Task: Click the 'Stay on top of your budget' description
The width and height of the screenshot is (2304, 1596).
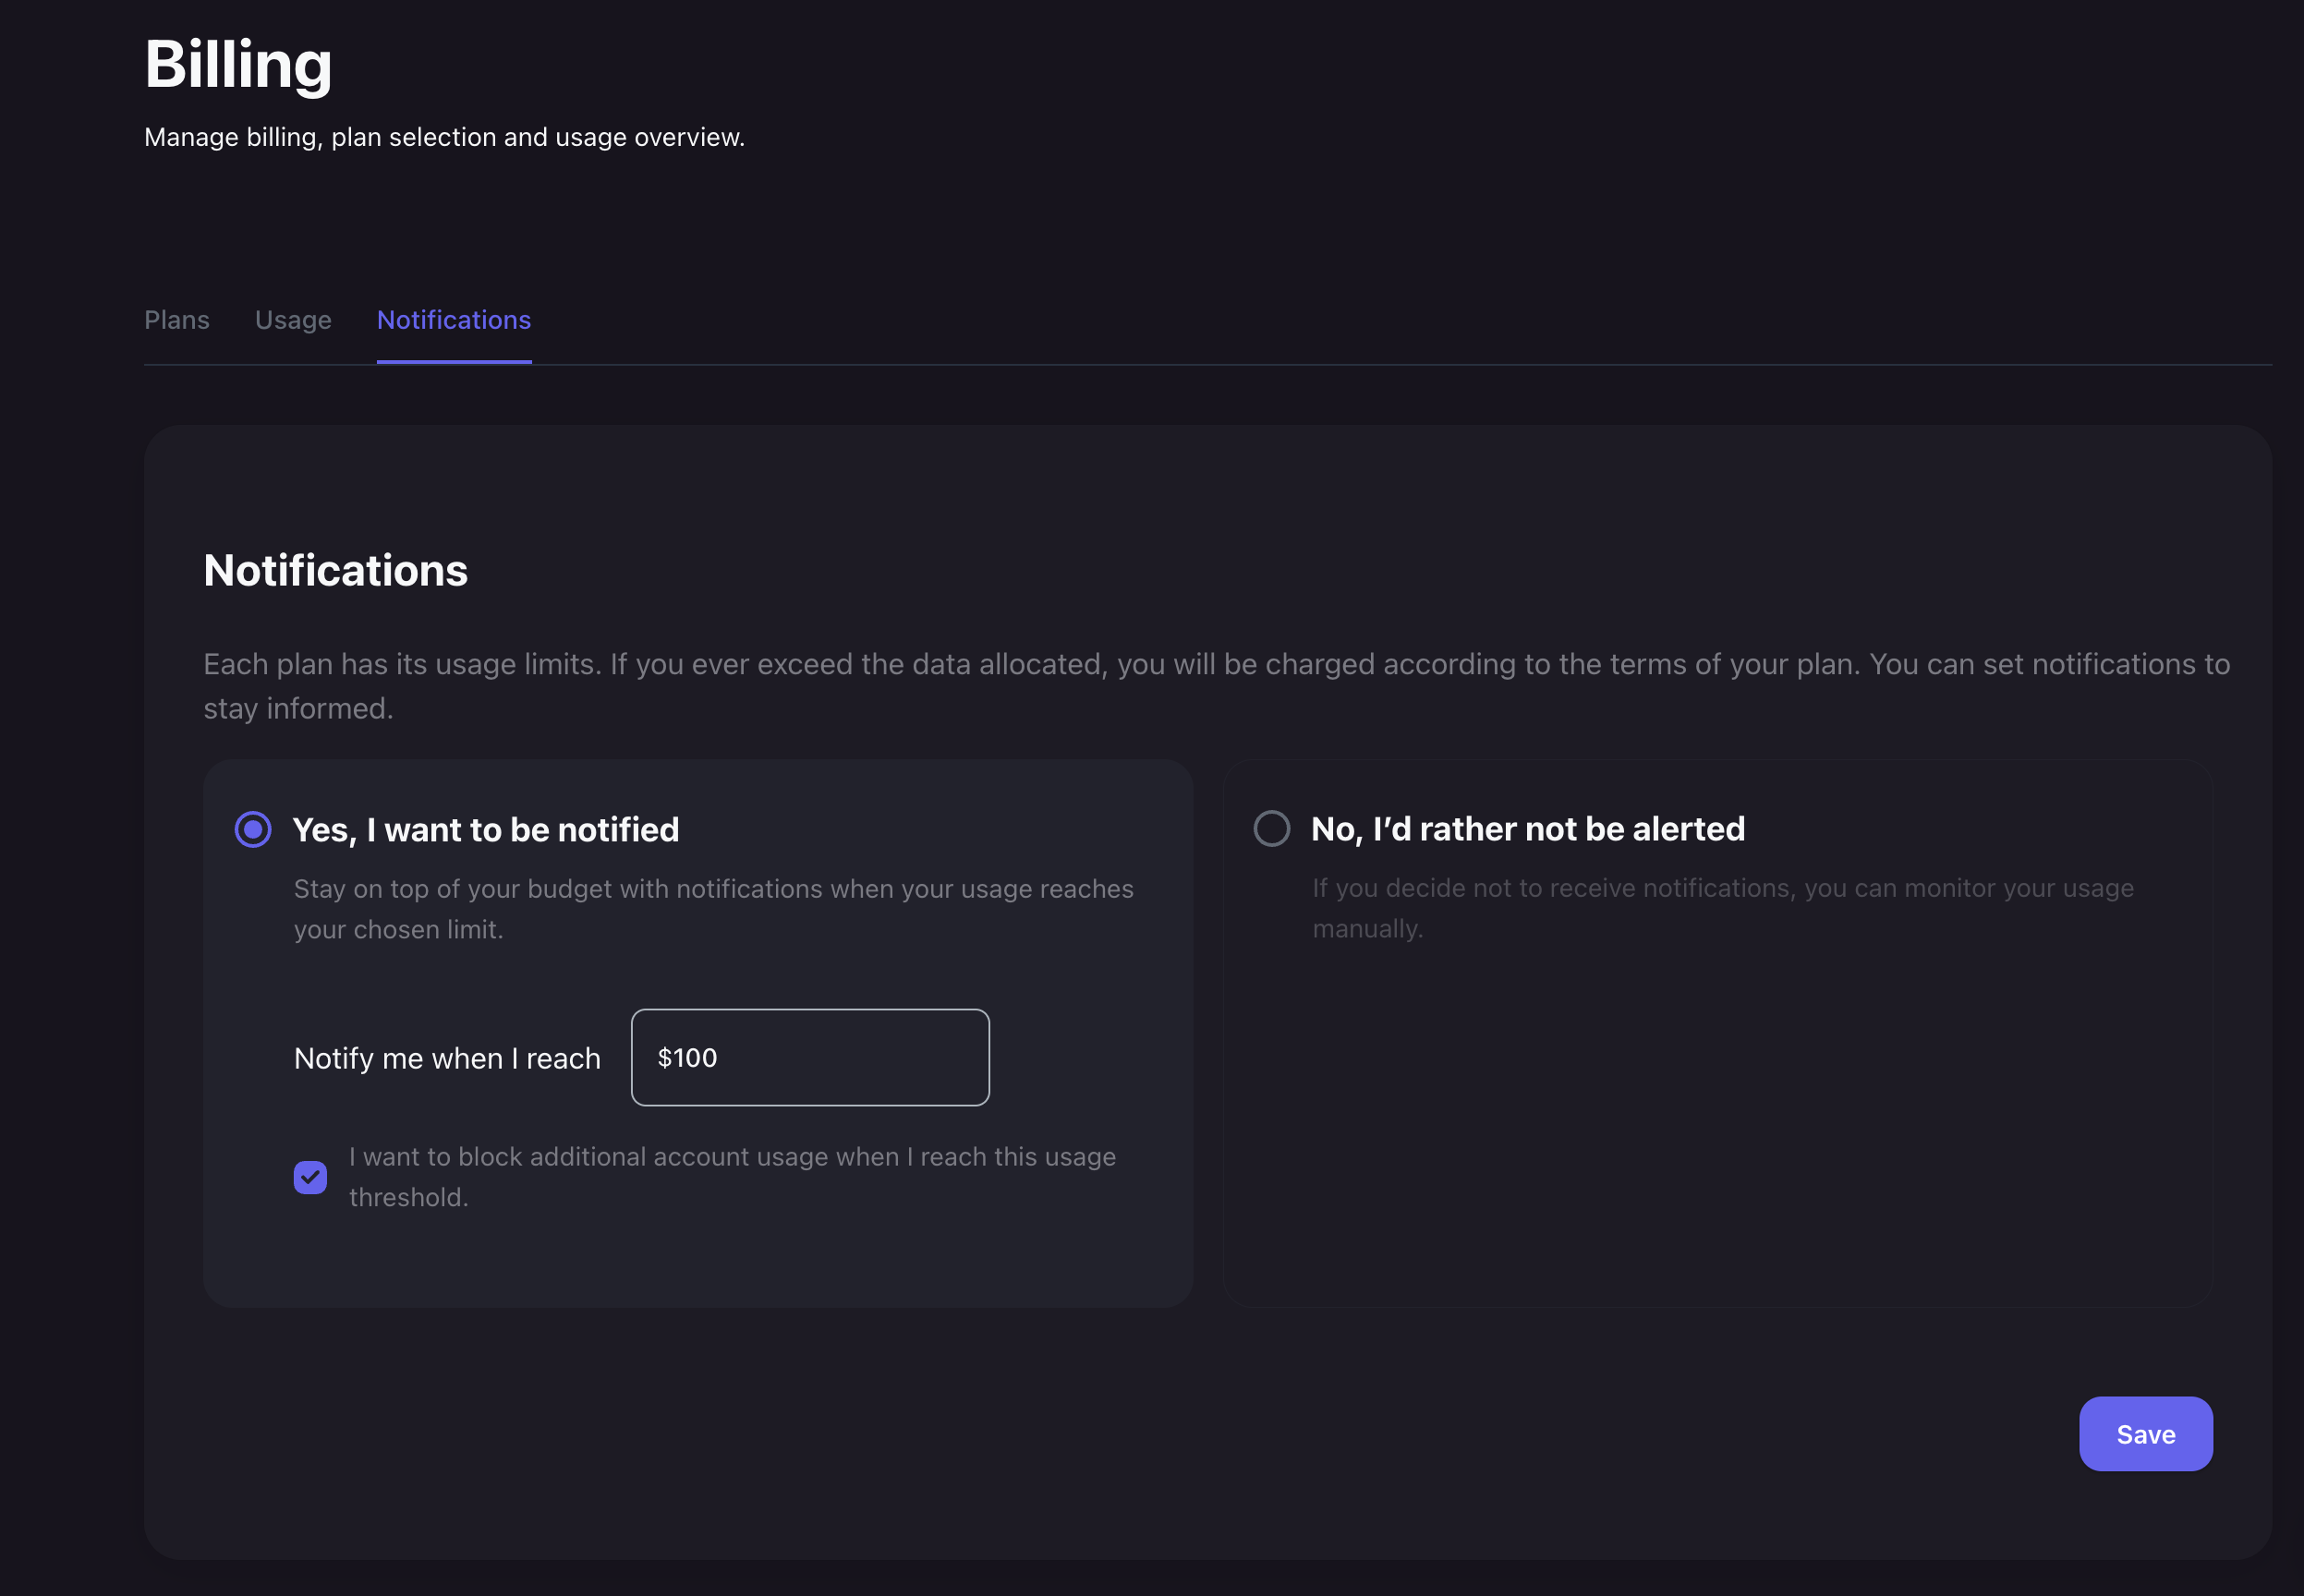Action: point(713,889)
